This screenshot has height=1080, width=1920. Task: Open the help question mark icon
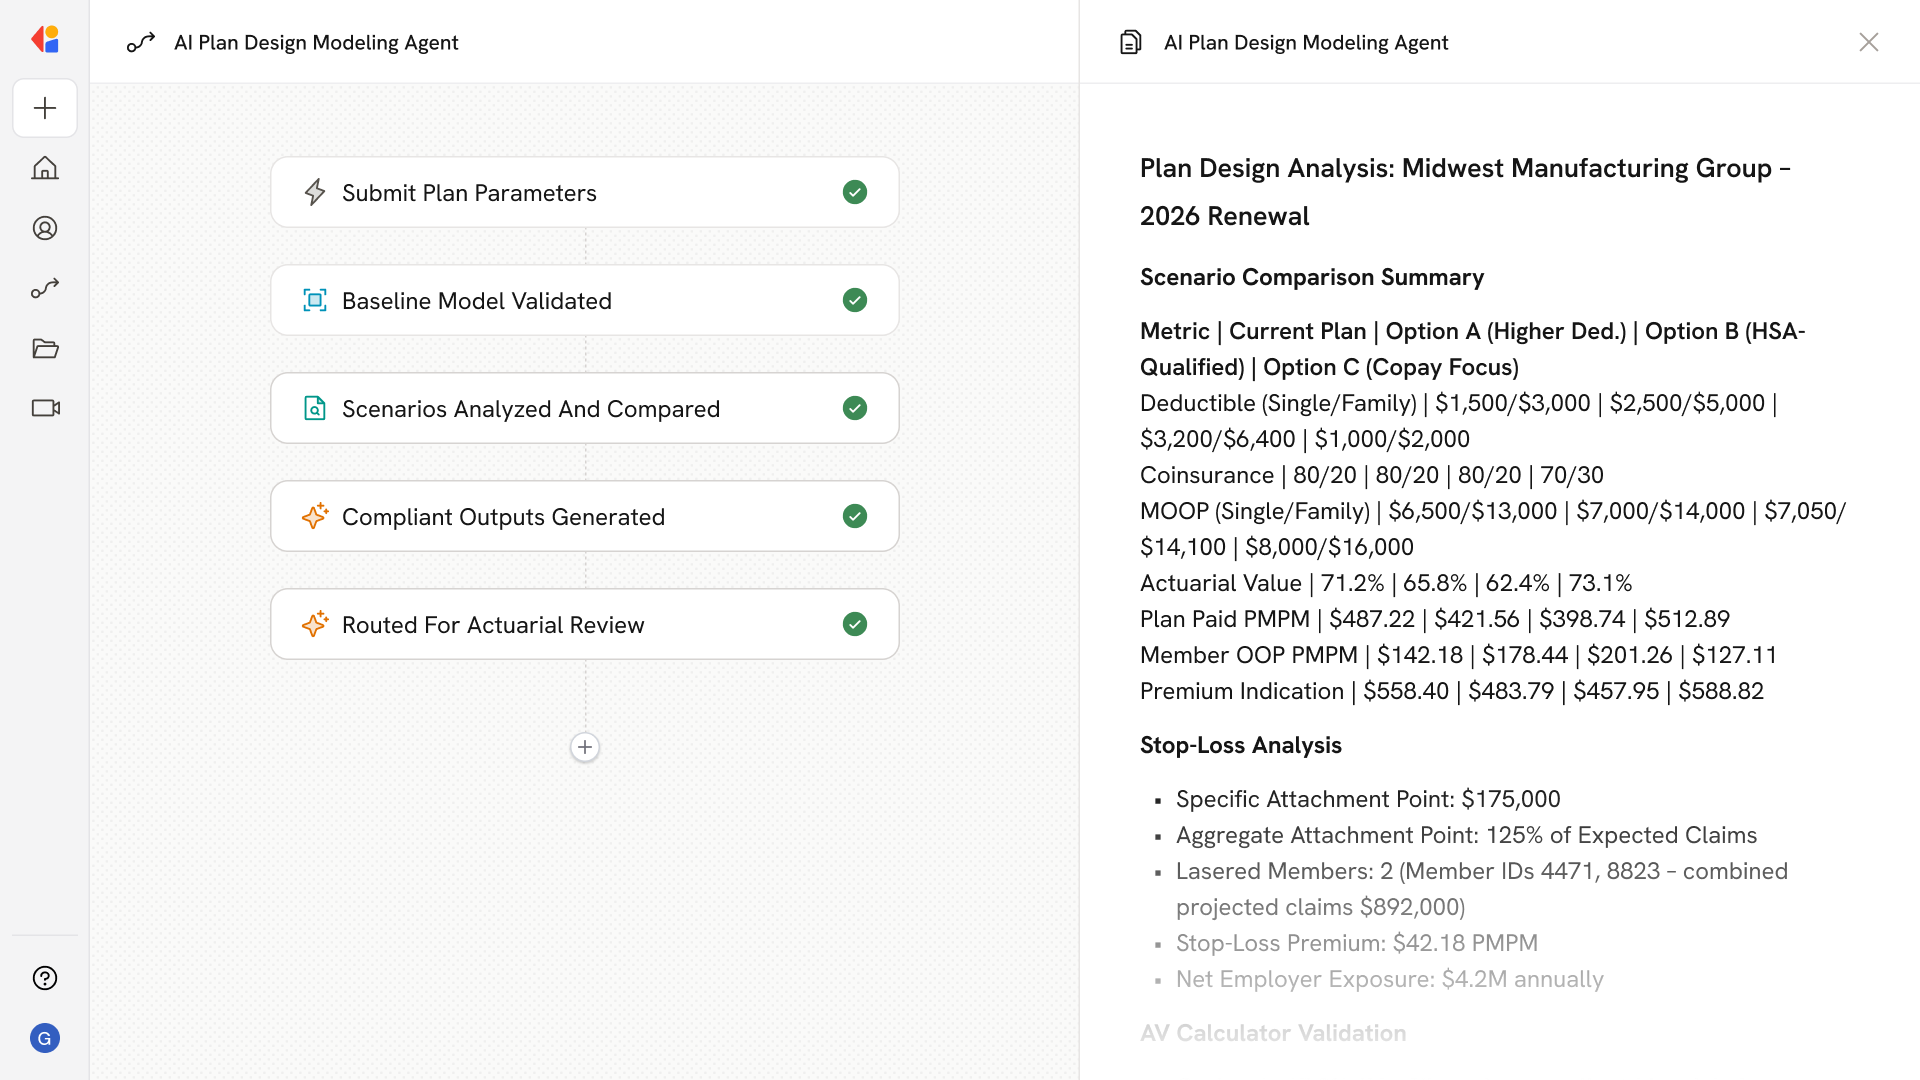coord(45,978)
